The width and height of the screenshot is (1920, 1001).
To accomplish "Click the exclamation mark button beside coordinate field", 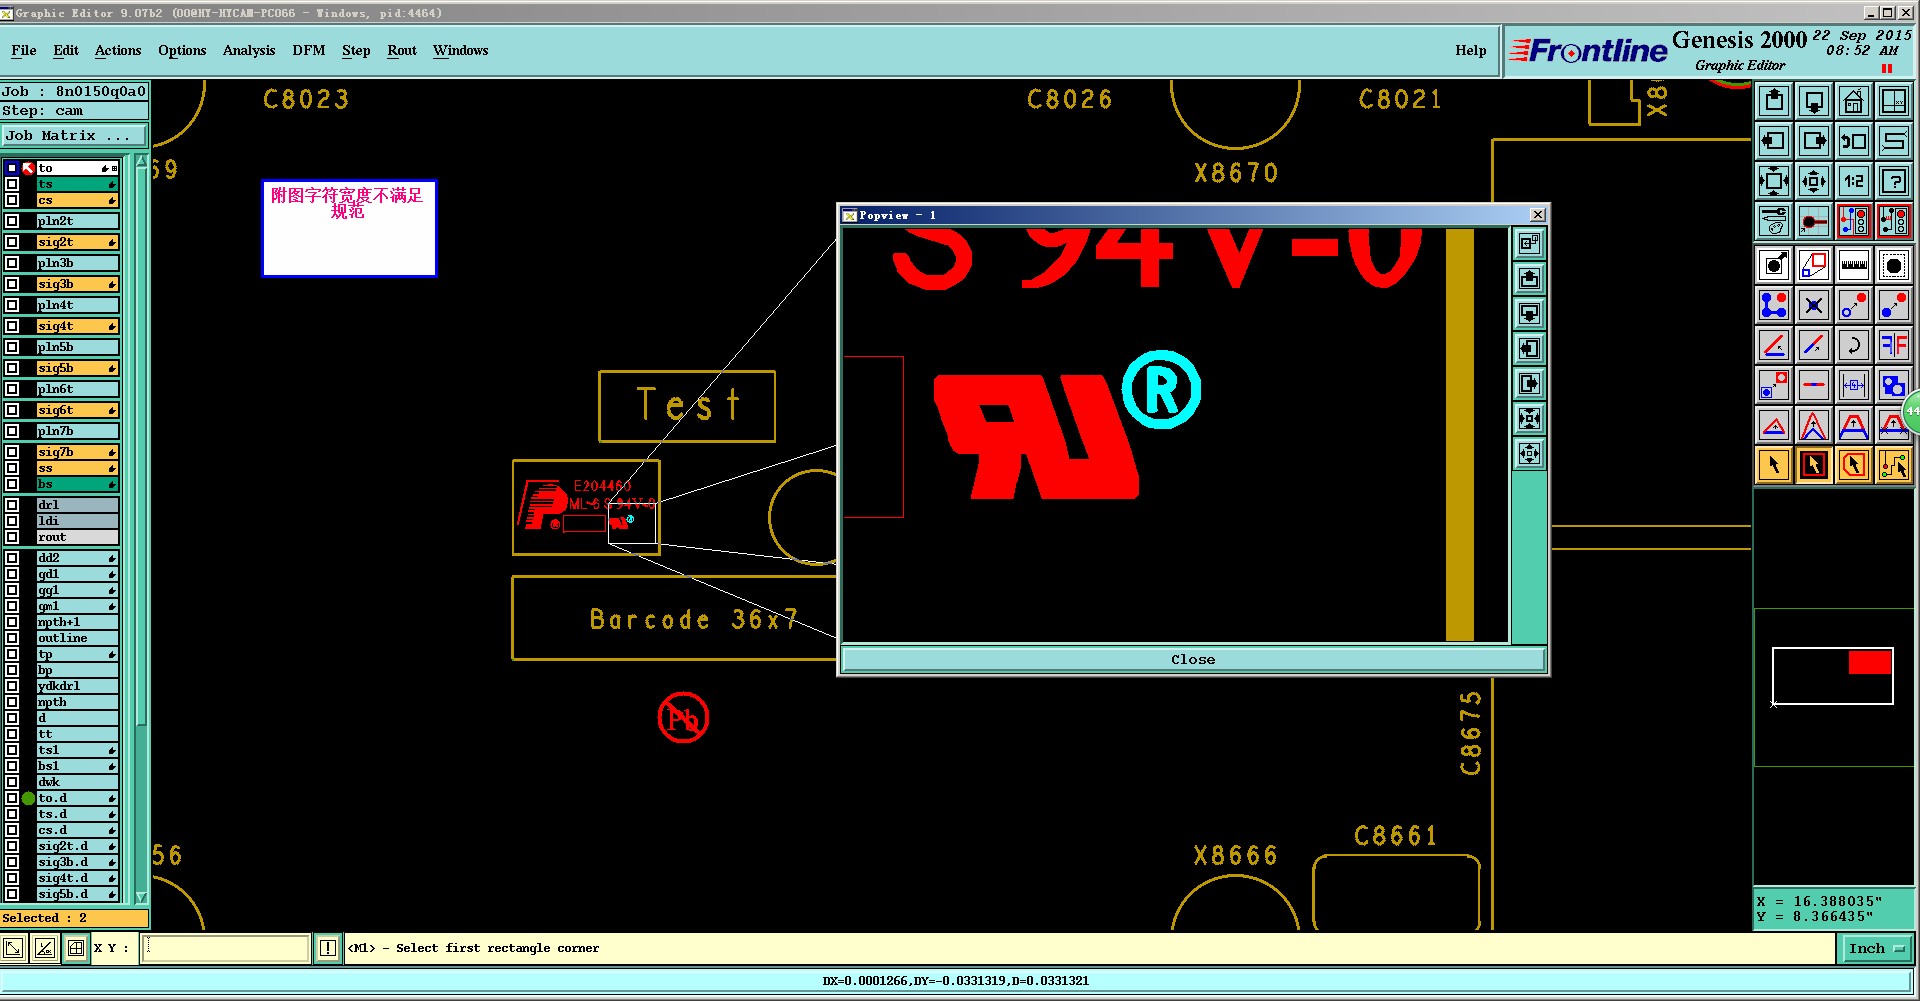I will coord(327,948).
